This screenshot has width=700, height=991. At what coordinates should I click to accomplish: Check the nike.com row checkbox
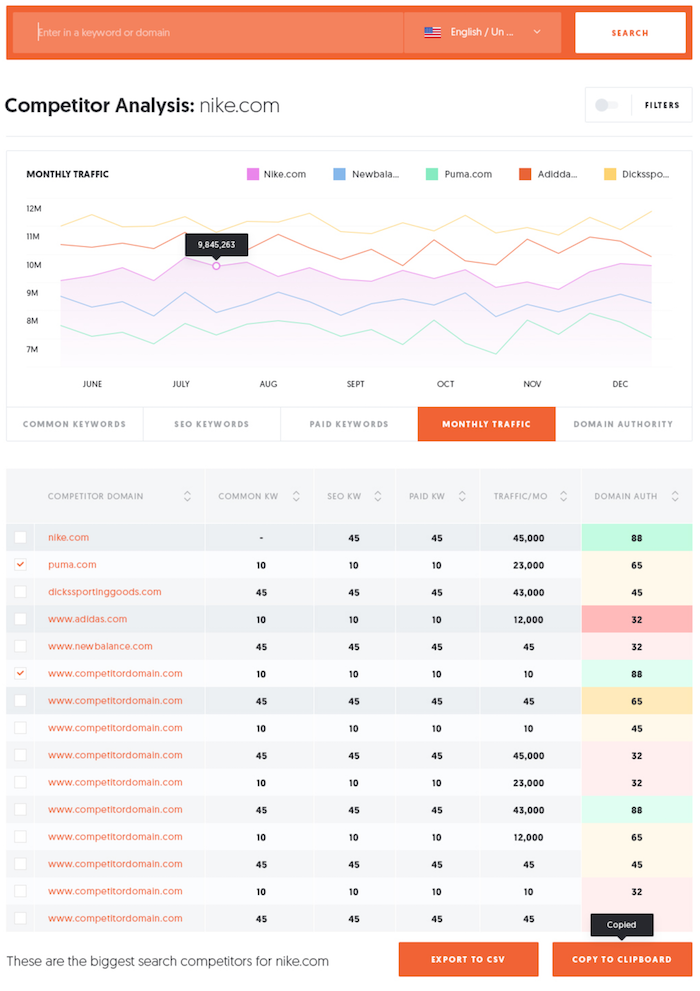tap(21, 538)
